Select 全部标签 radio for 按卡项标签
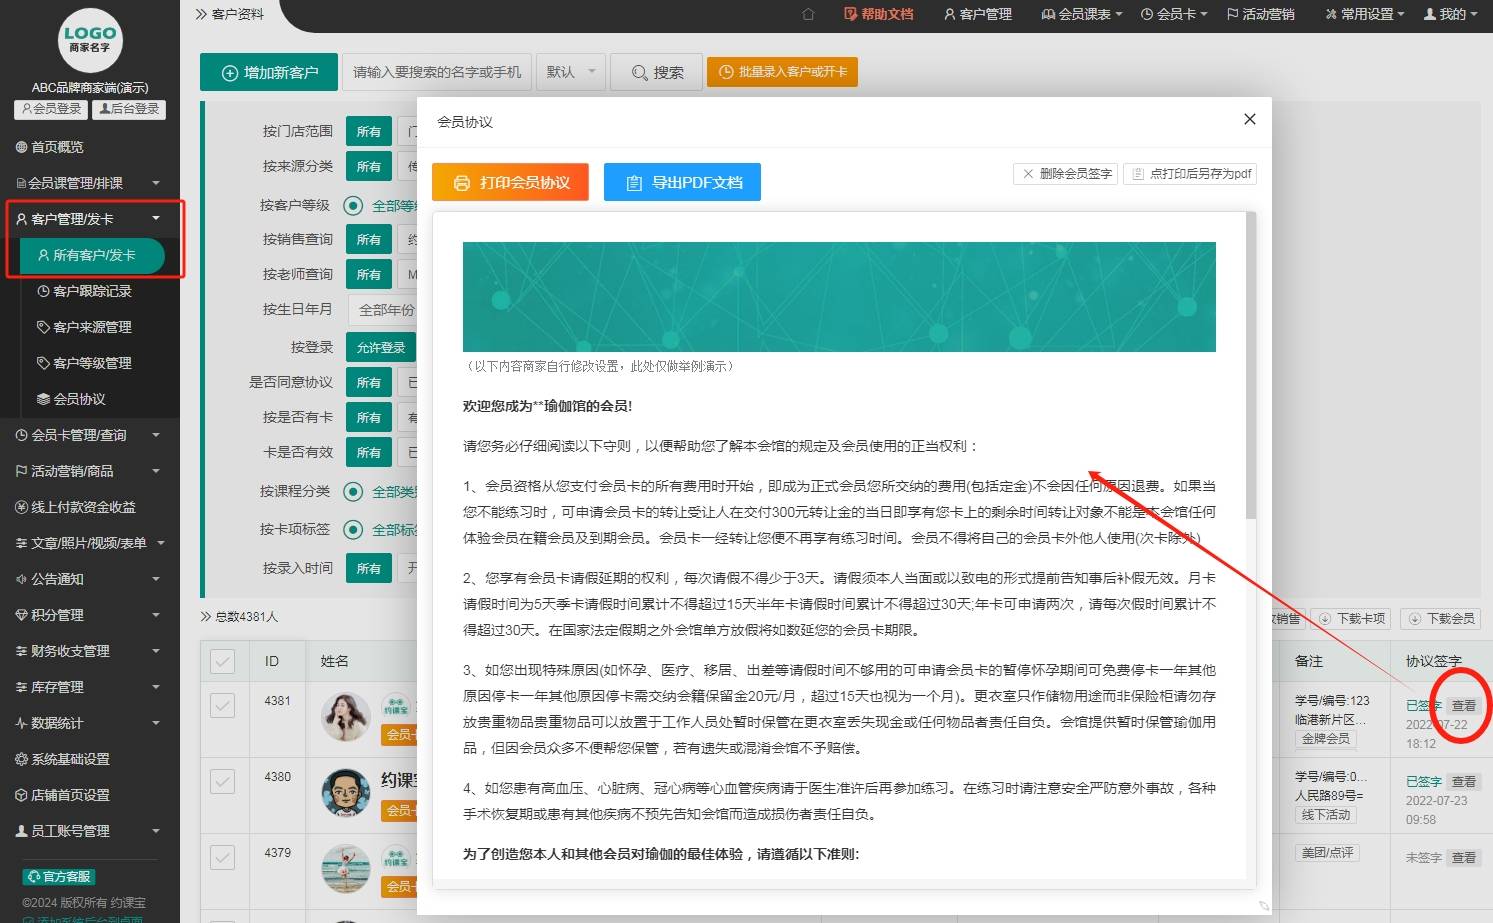The height and width of the screenshot is (923, 1493). 352,530
